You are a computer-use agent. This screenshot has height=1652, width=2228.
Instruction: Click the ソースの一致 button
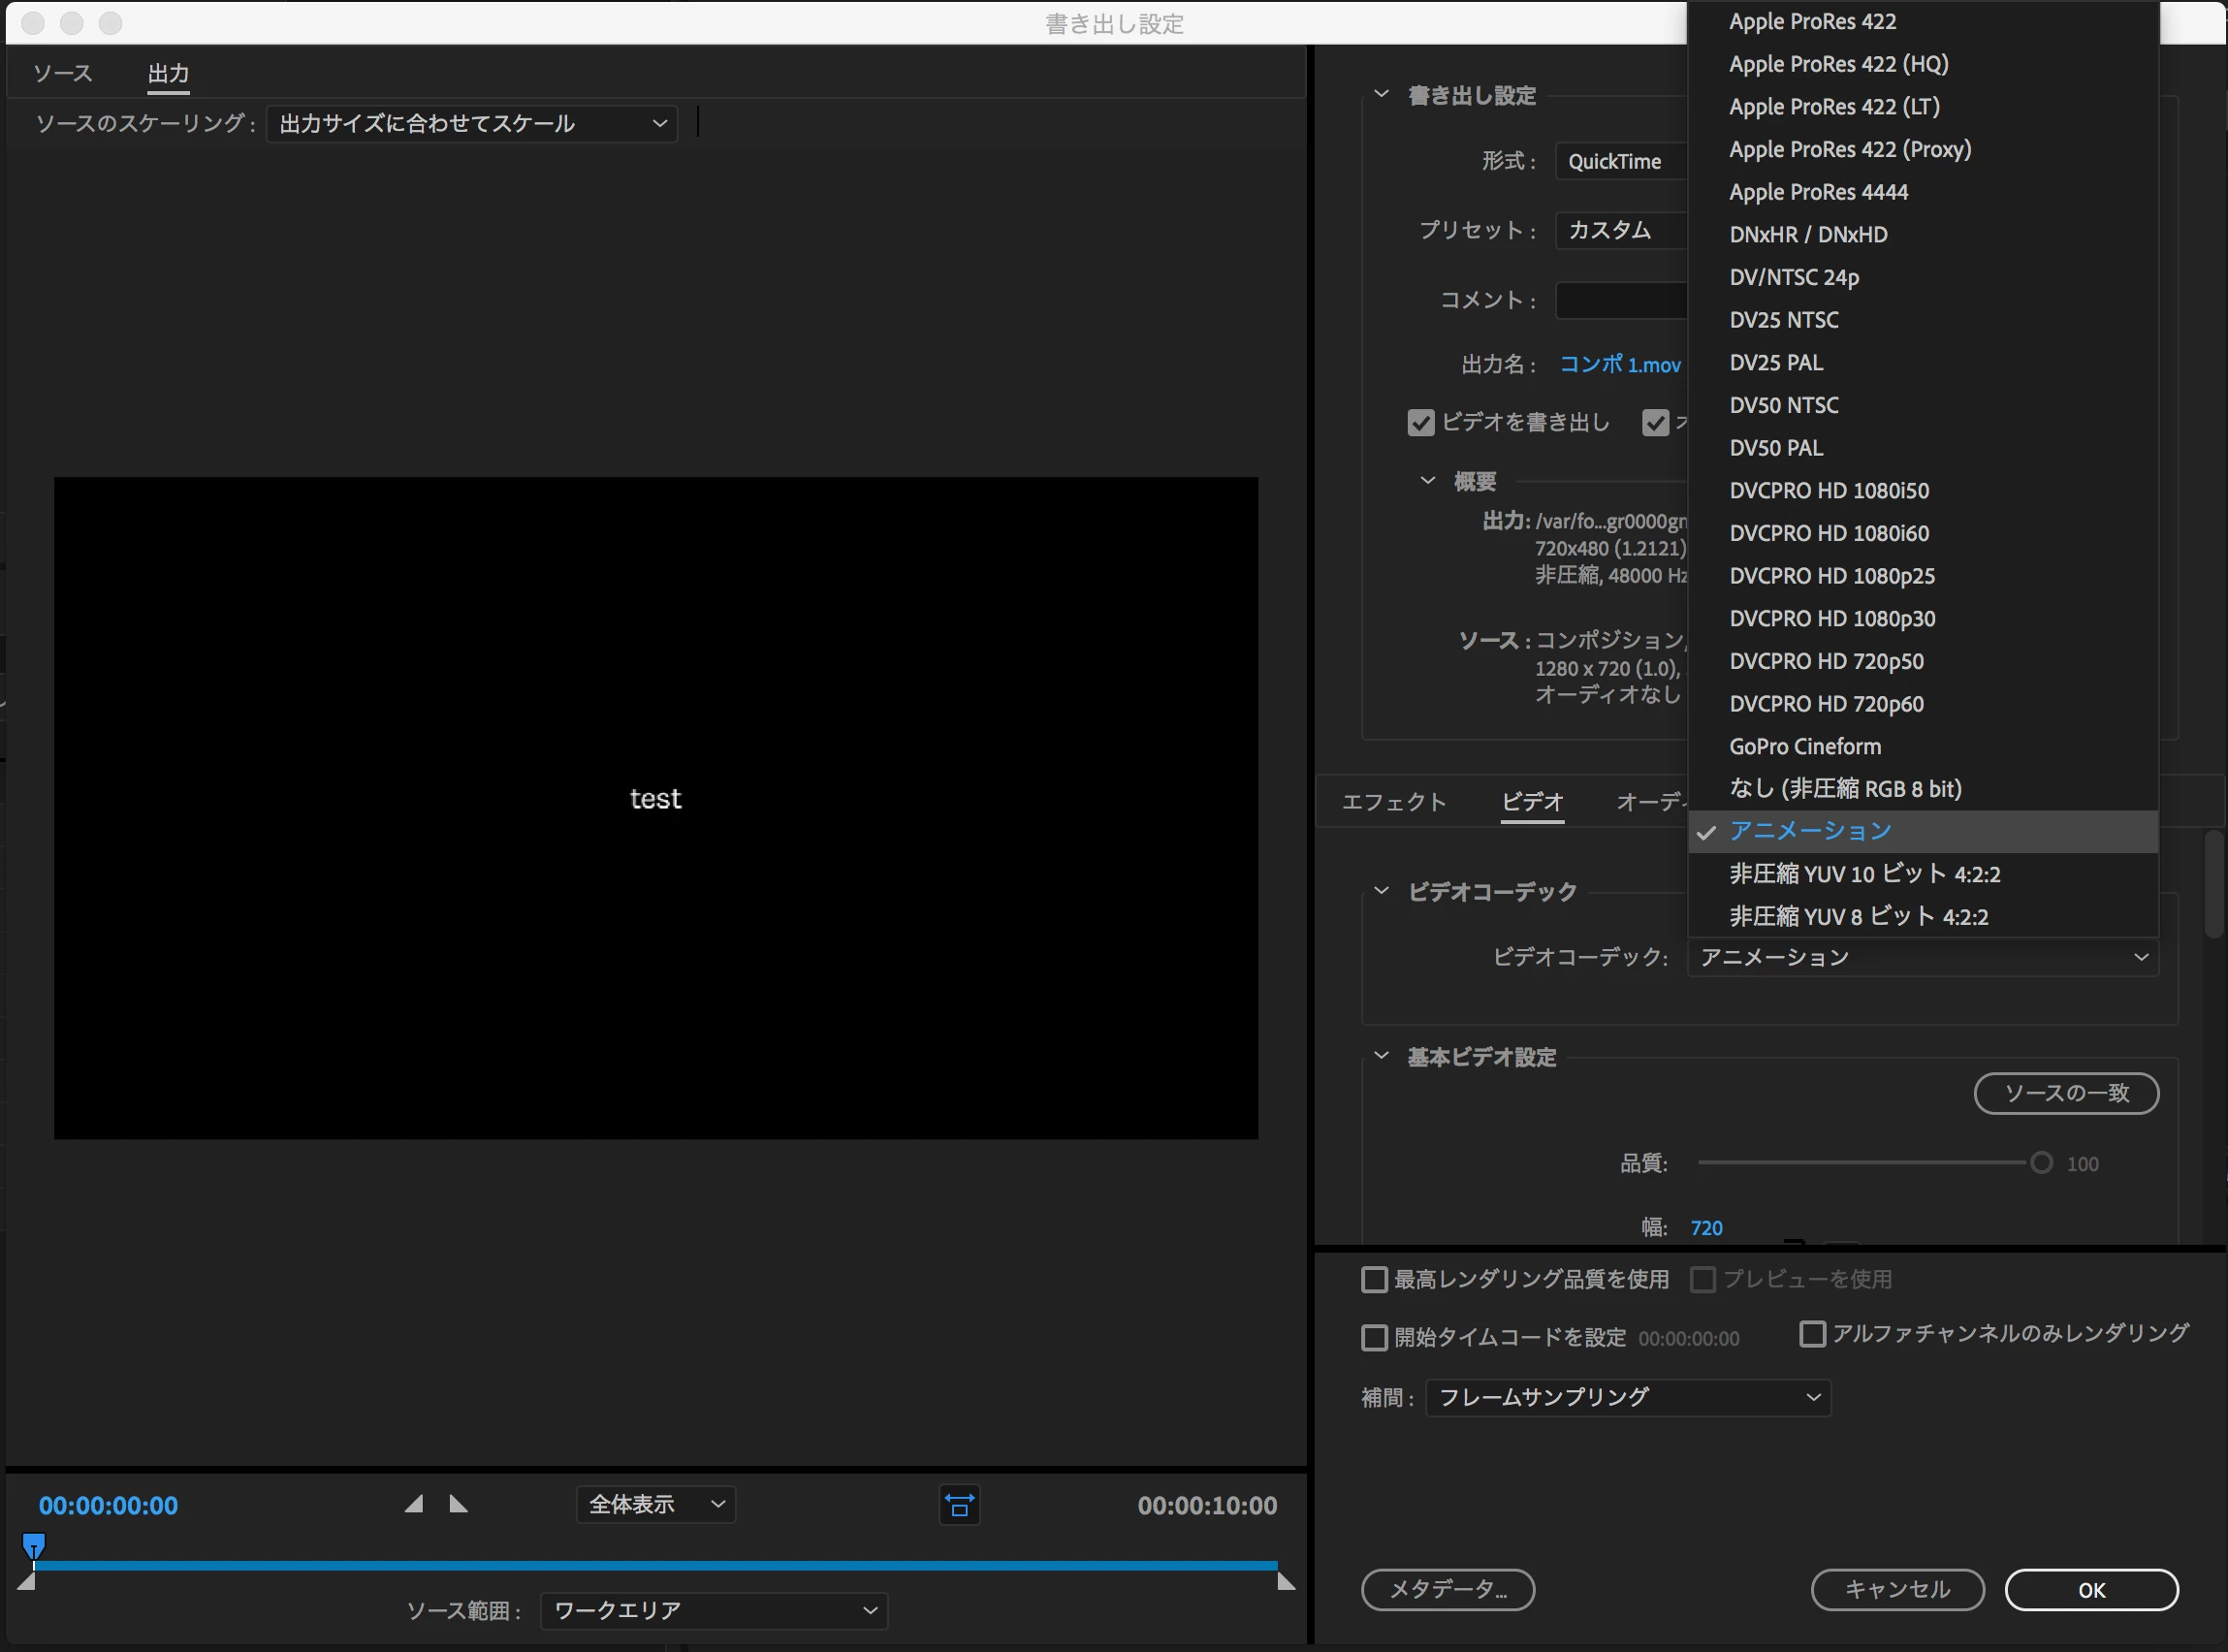point(2065,1093)
